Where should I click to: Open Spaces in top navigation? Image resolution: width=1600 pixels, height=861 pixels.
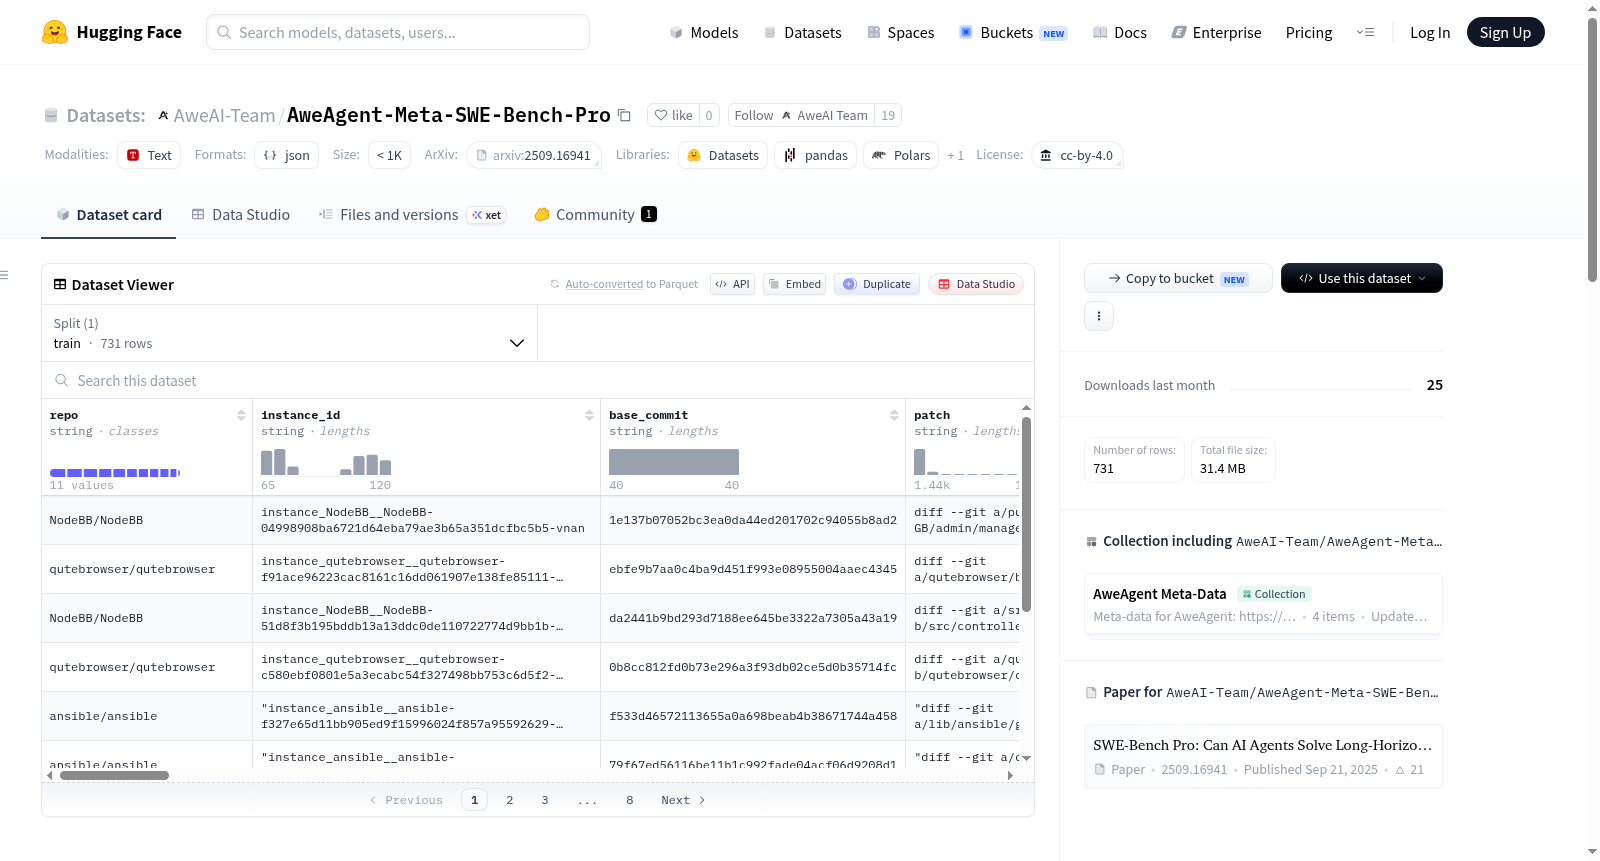click(900, 32)
